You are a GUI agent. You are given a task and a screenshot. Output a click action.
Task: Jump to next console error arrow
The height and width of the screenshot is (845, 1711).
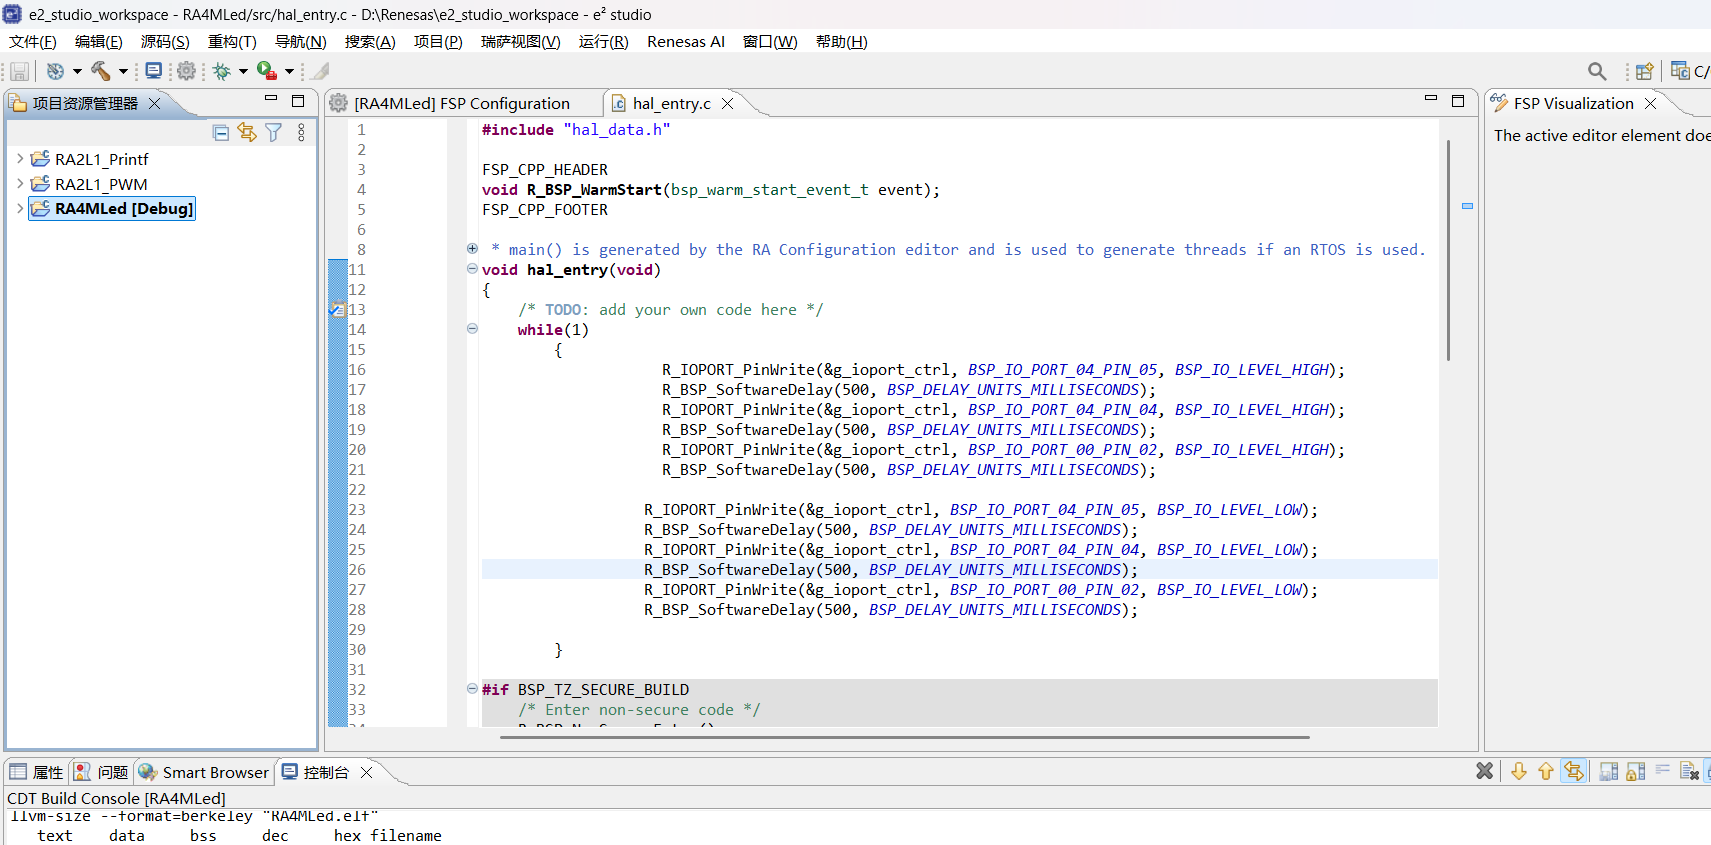[1518, 771]
